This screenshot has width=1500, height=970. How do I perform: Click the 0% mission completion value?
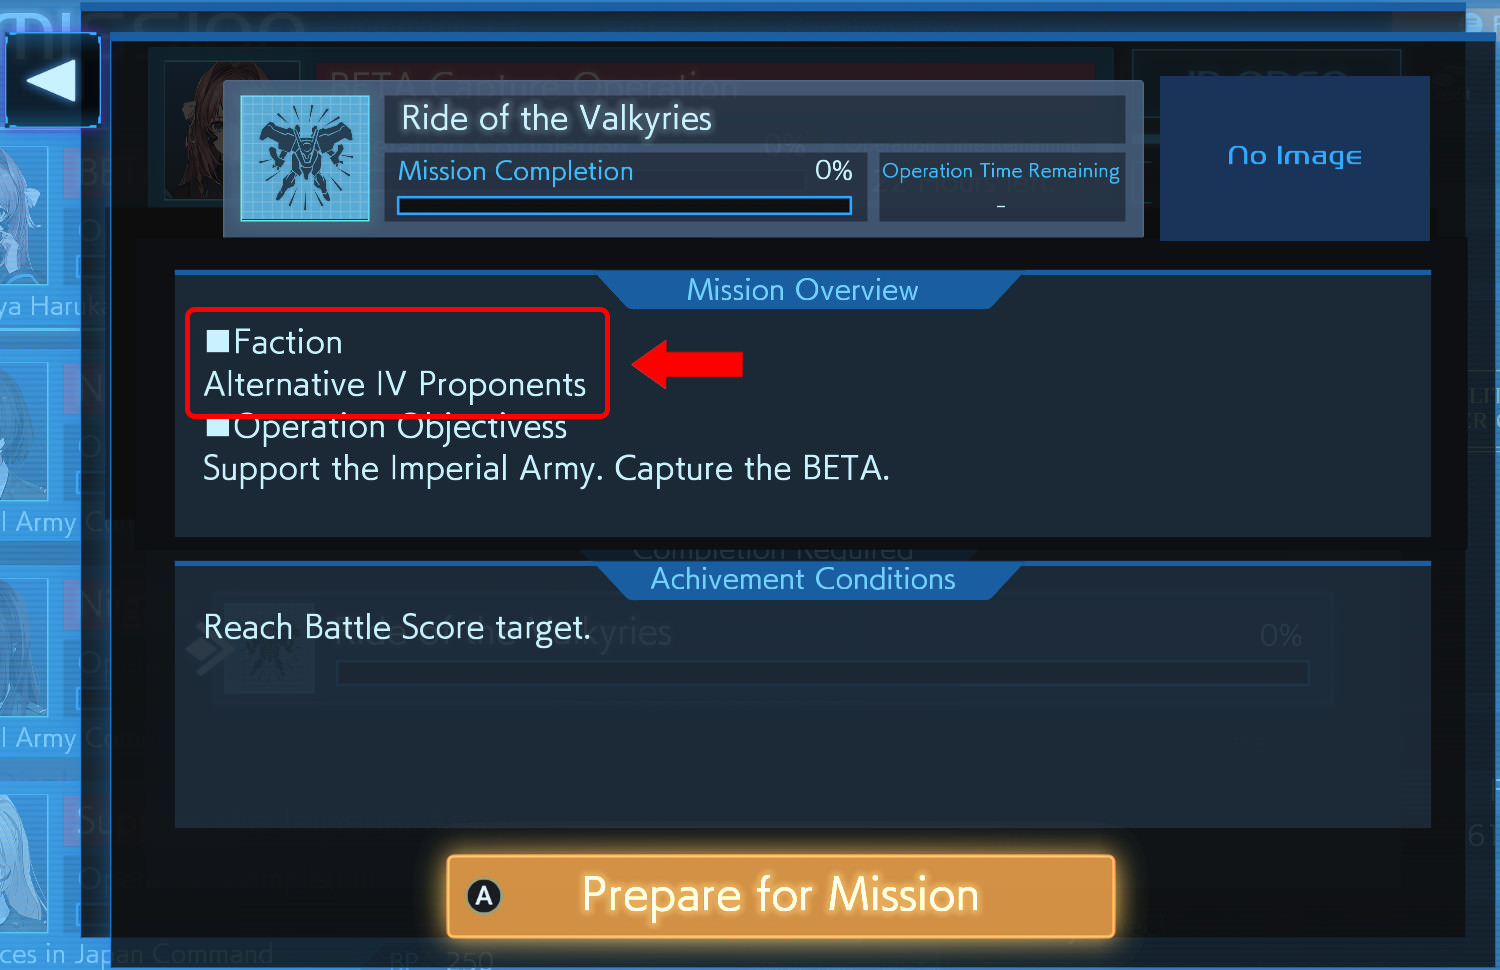click(834, 171)
